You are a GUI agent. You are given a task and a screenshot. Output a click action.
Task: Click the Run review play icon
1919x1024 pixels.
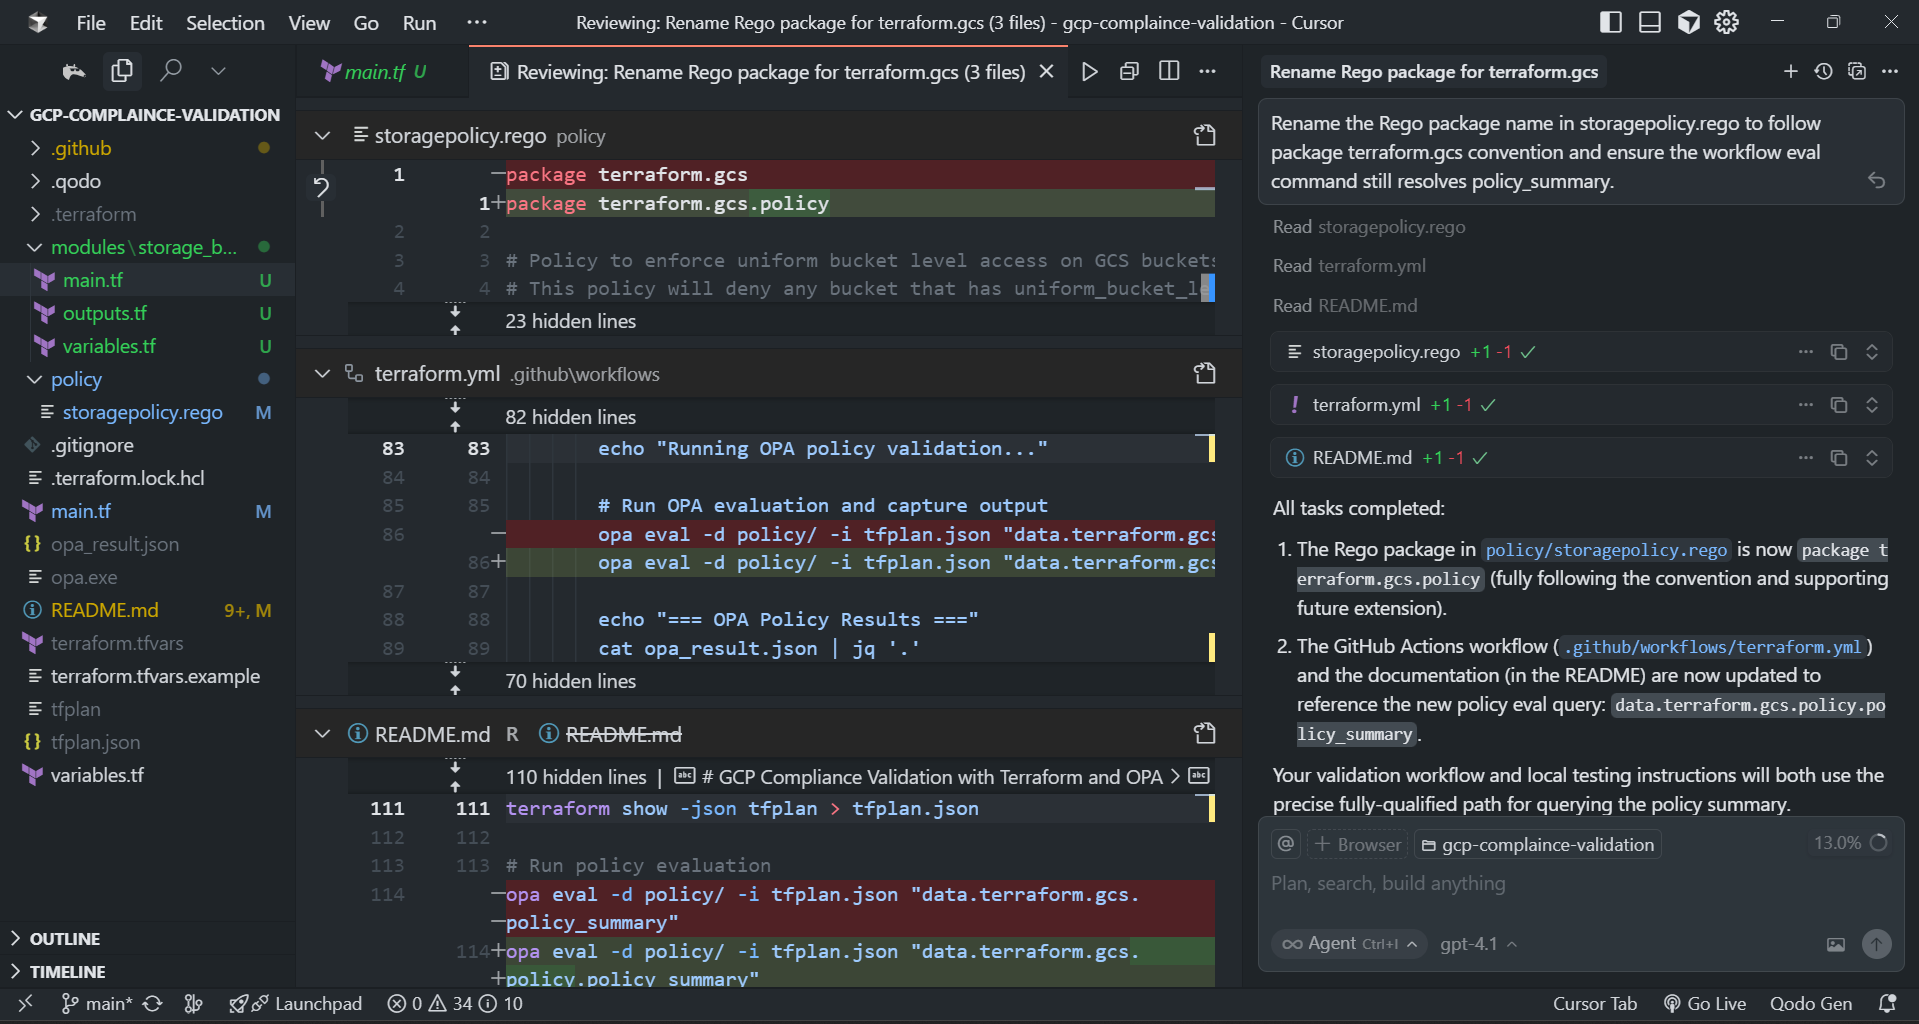1090,72
